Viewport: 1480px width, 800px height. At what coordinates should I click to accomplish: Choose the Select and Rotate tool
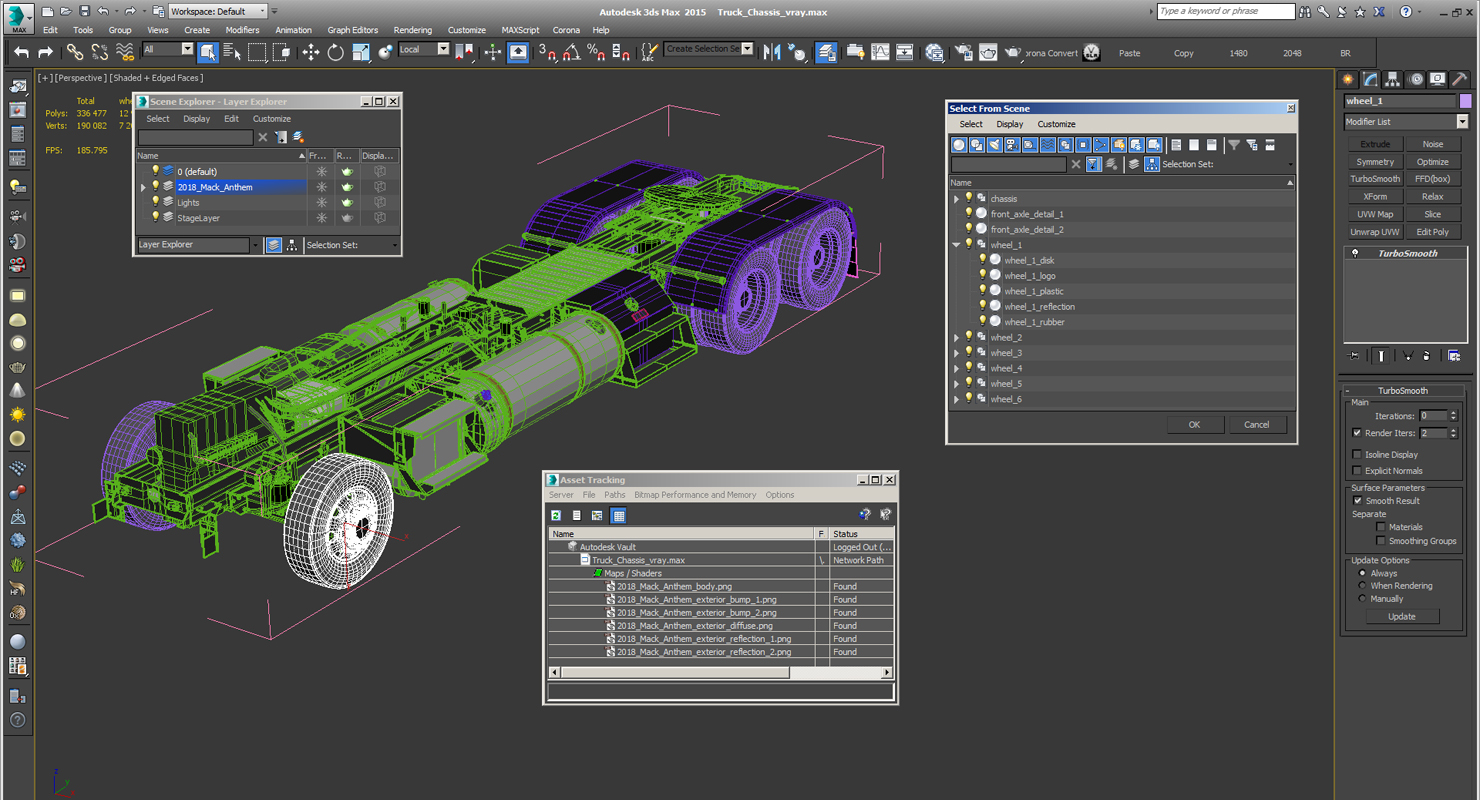pos(336,52)
